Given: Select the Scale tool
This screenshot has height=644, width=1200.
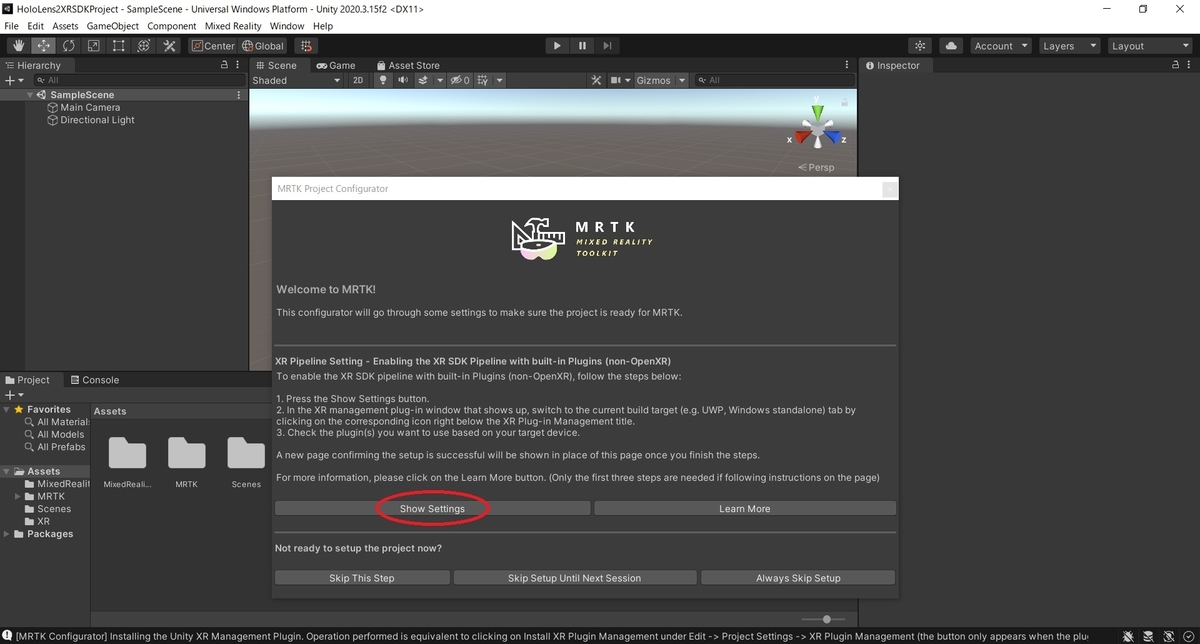Looking at the screenshot, I should coord(94,45).
